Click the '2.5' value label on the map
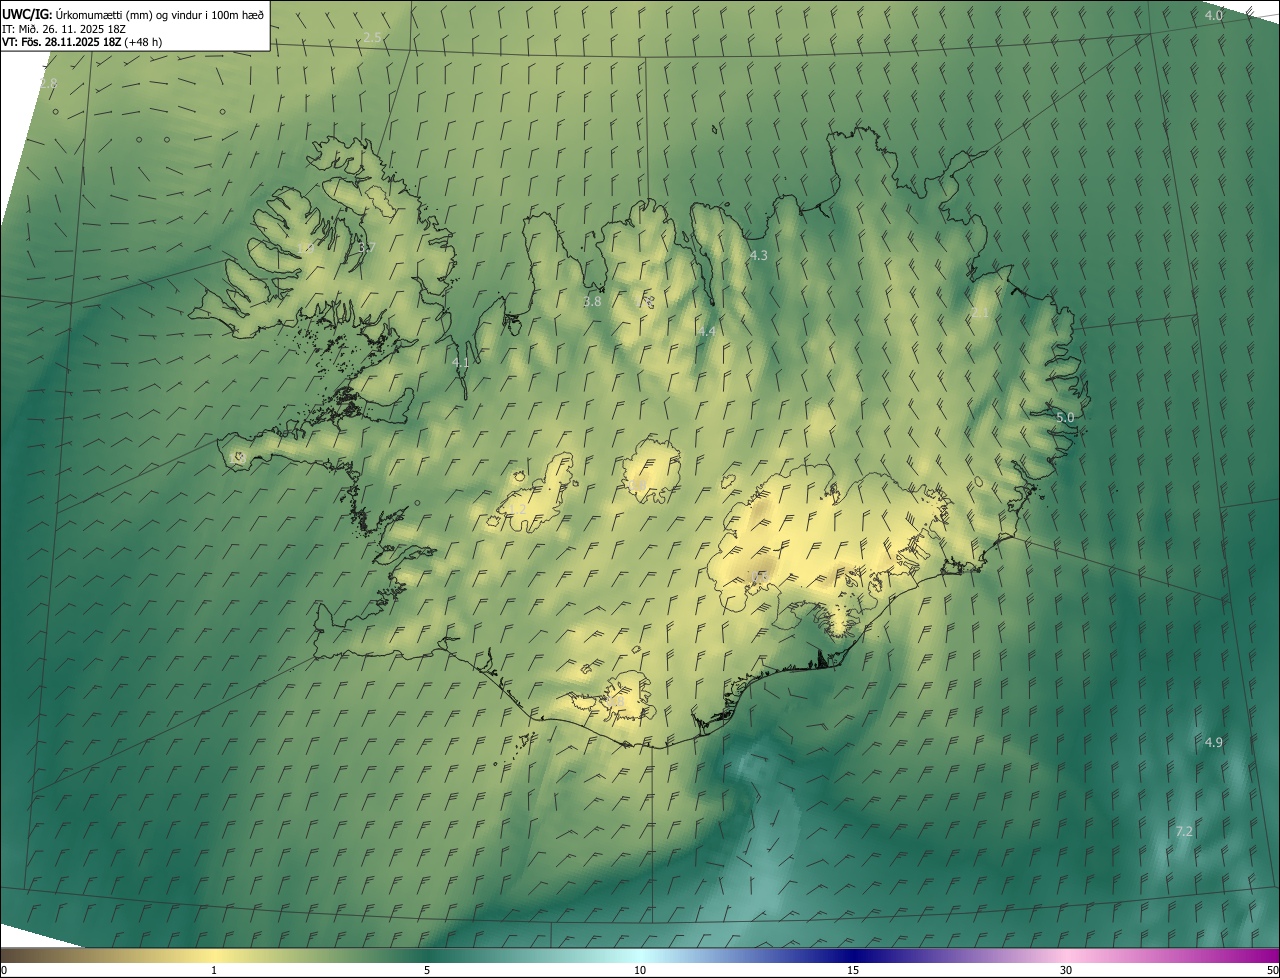 [372, 37]
